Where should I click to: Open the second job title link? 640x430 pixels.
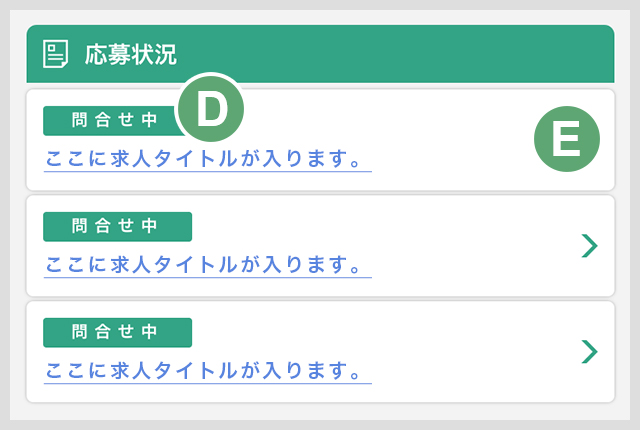click(x=202, y=265)
